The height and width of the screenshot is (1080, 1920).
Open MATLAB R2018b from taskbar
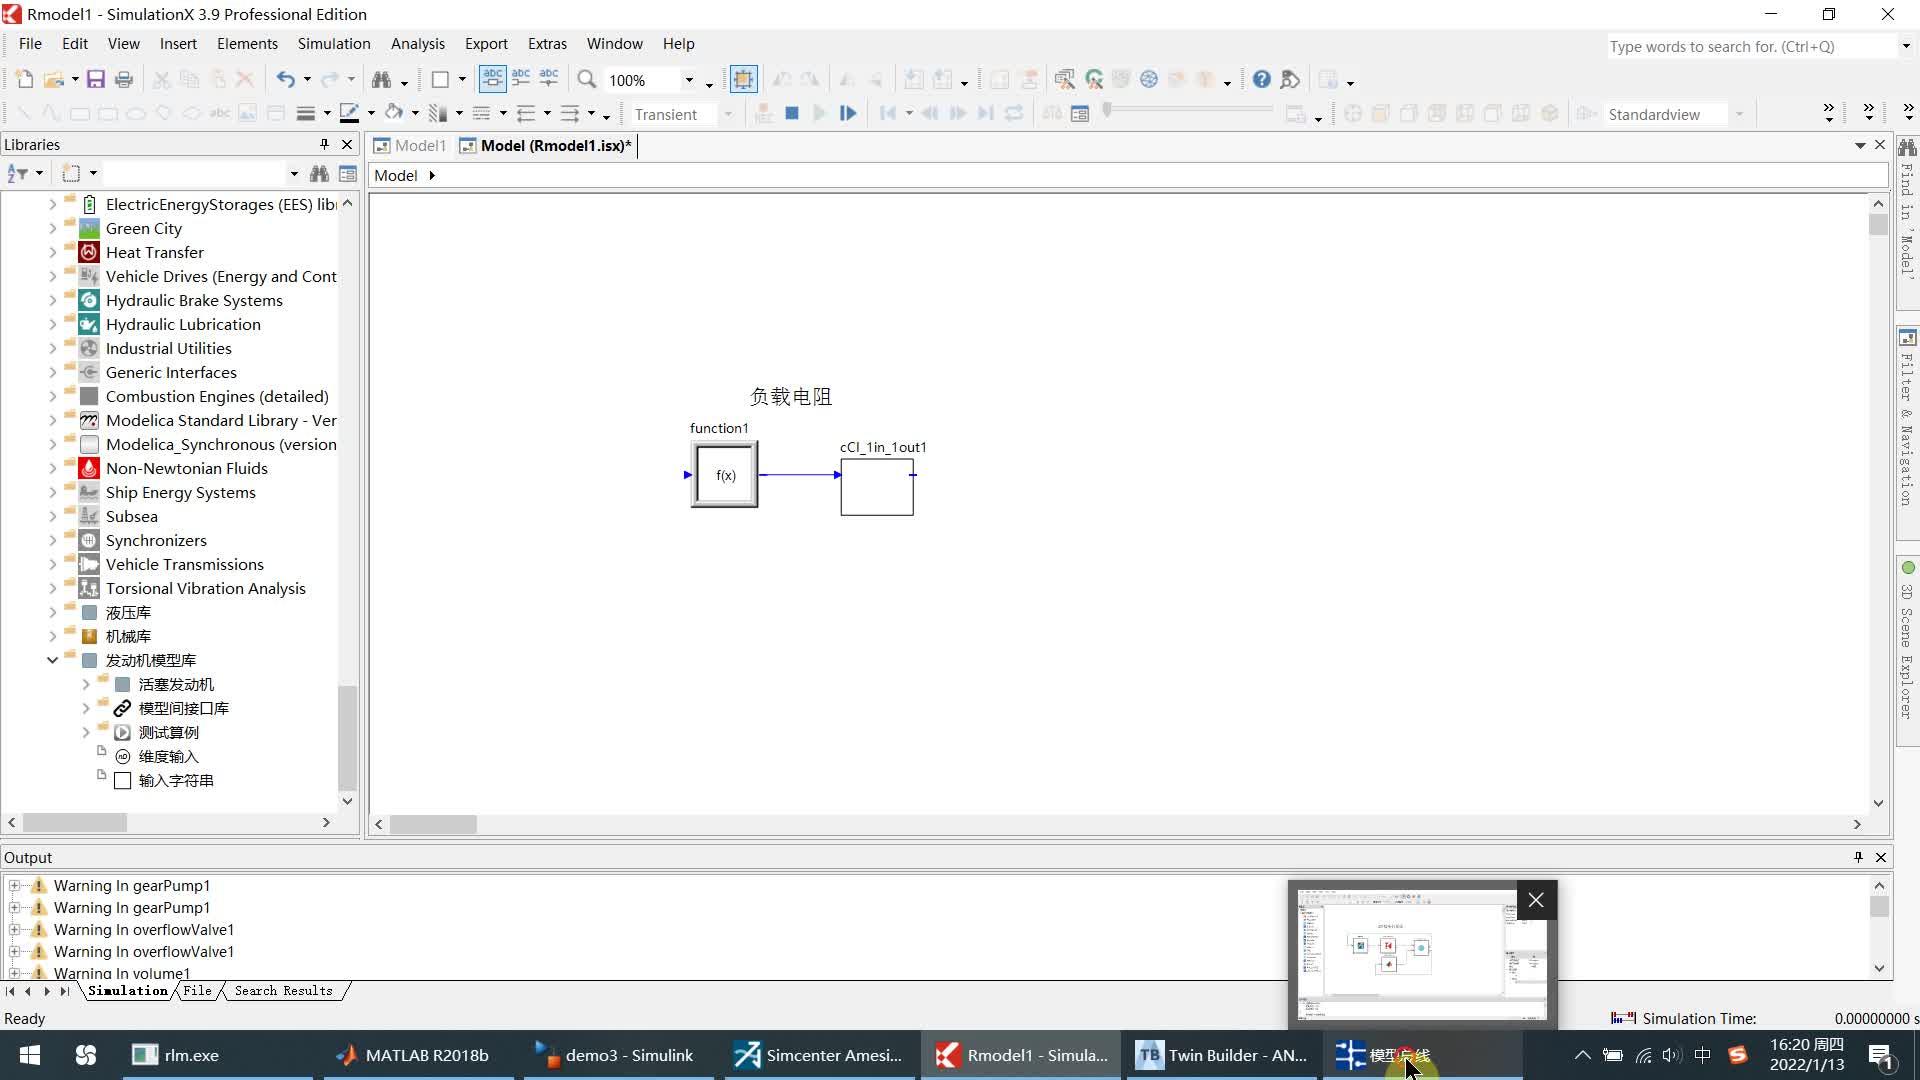click(414, 1055)
